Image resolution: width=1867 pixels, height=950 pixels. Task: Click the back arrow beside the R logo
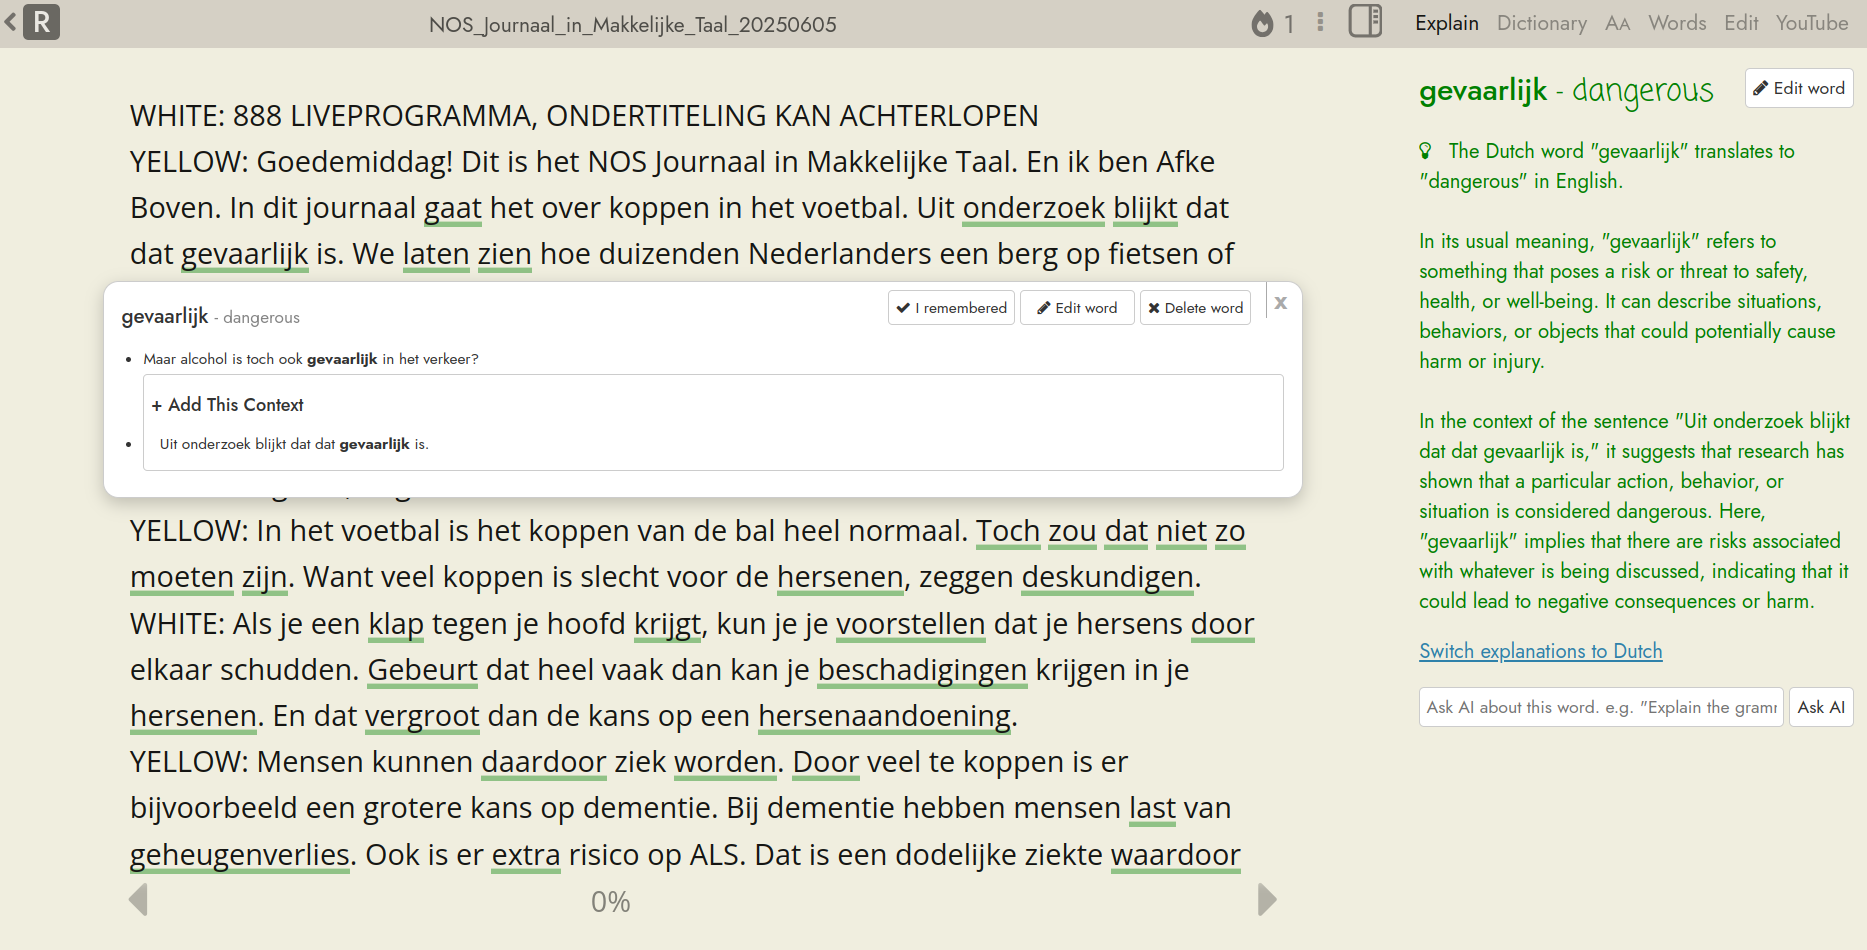(x=10, y=21)
